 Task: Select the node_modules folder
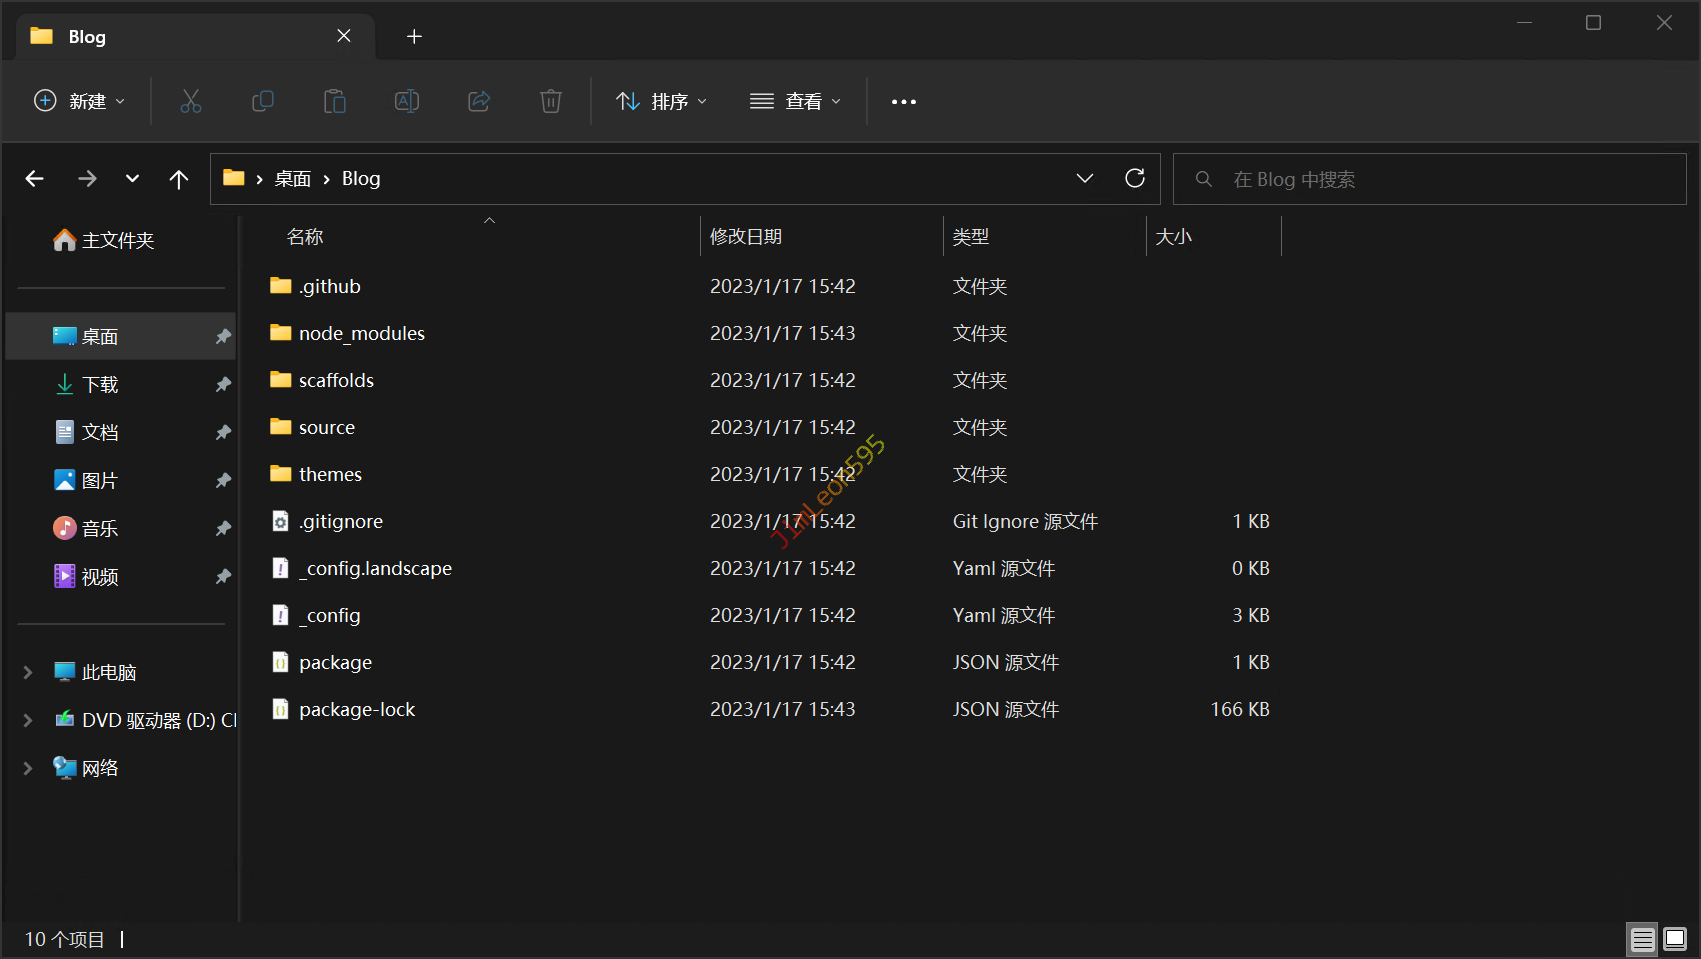coord(361,333)
